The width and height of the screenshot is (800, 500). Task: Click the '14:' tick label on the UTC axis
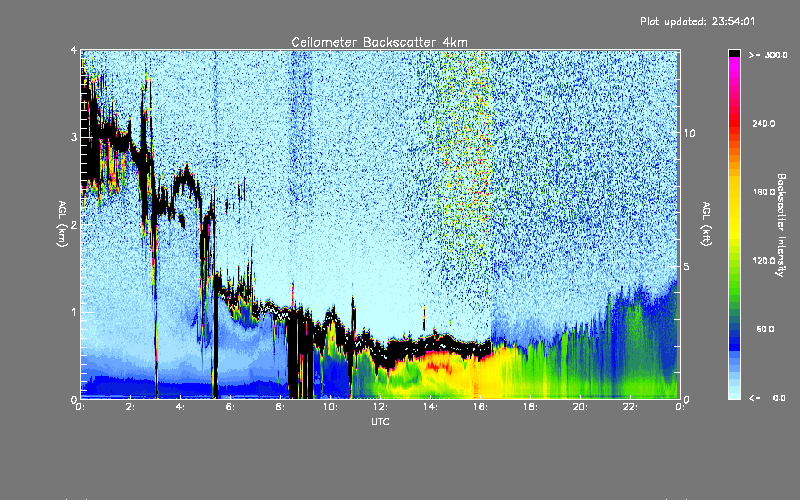pyautogui.click(x=430, y=407)
